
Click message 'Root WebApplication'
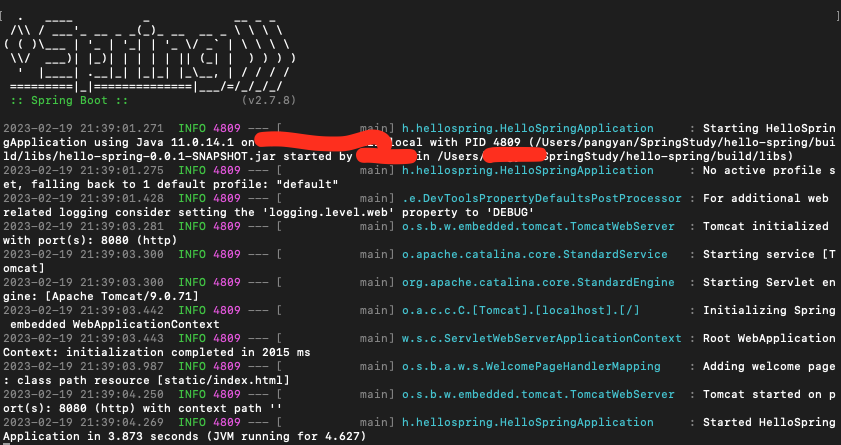[769, 338]
